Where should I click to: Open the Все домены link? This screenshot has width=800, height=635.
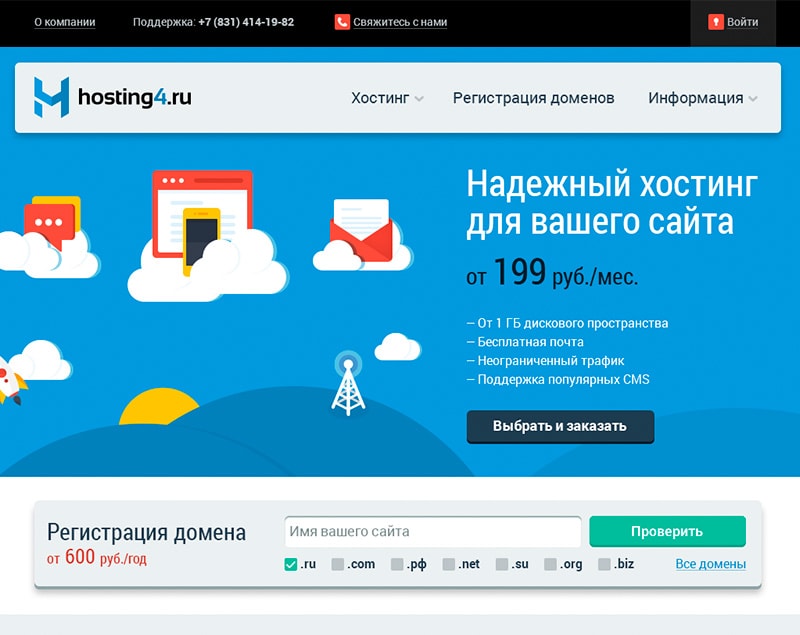(710, 564)
